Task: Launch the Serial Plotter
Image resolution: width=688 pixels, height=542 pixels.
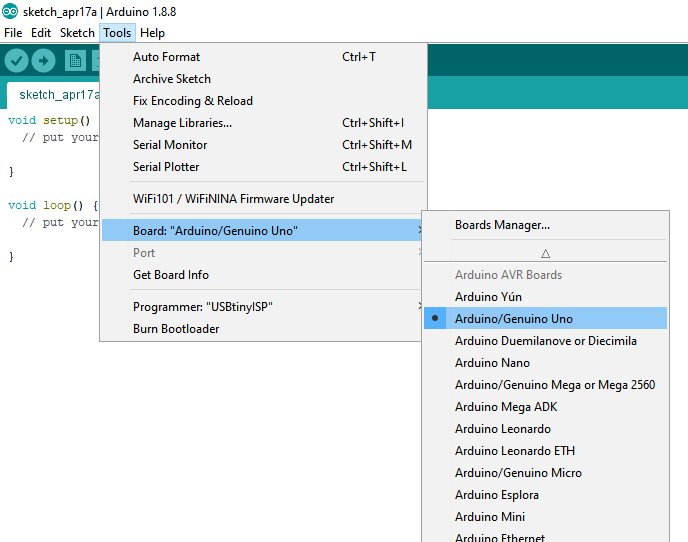Action: 263,166
